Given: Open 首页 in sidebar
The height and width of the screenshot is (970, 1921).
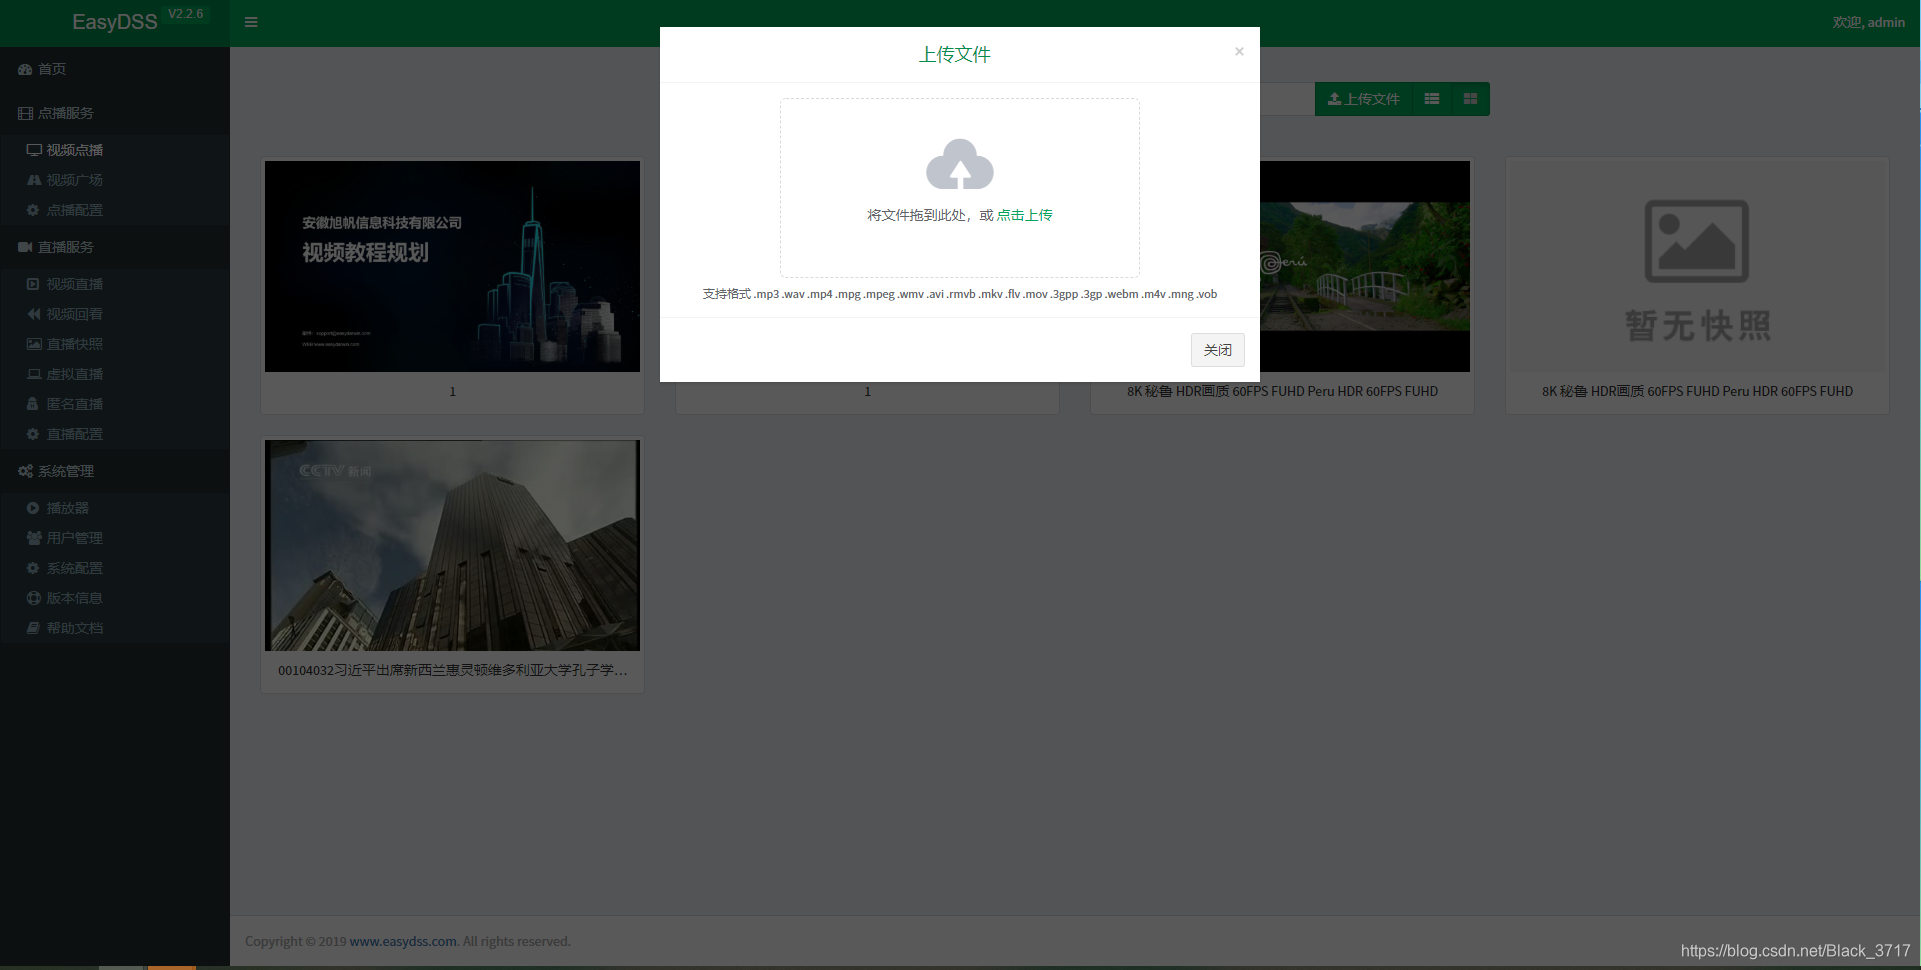Looking at the screenshot, I should (115, 69).
